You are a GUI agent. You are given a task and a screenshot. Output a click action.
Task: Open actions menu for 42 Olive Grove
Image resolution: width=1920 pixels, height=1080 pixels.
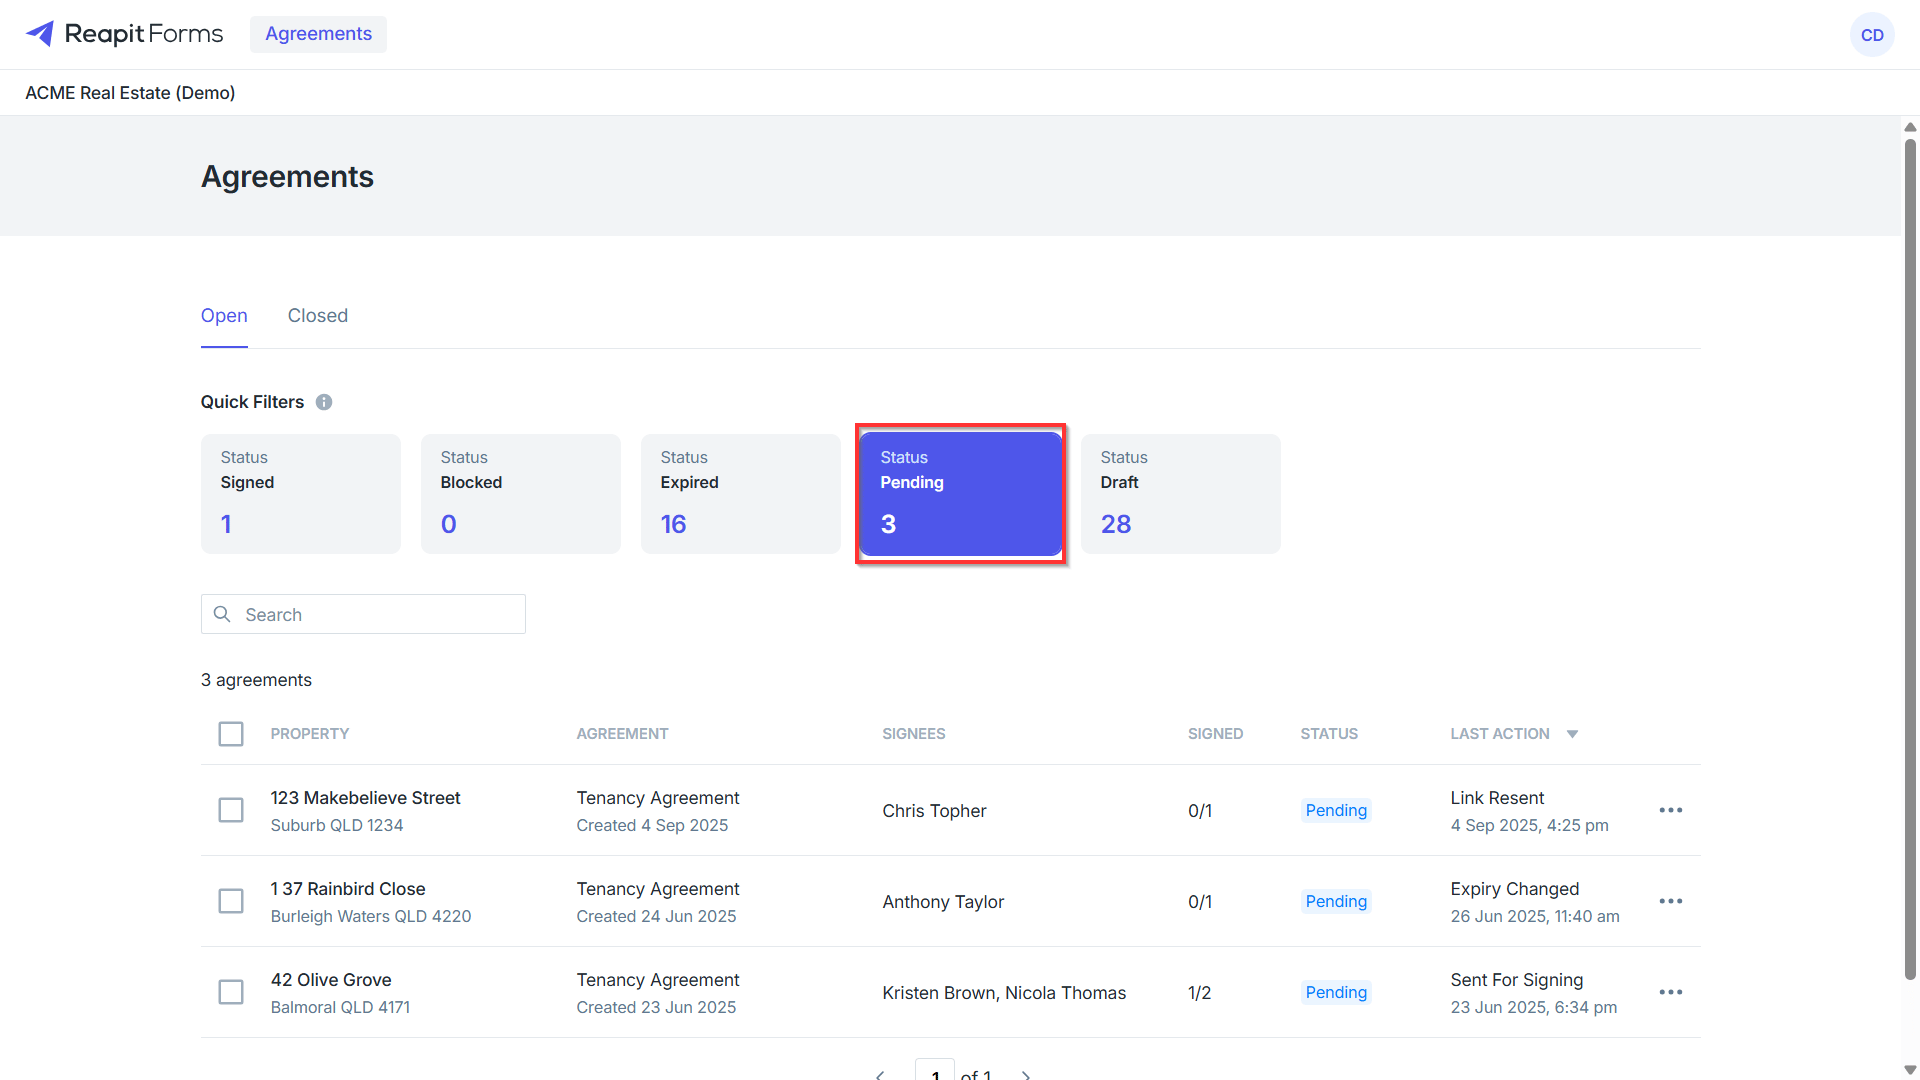(1671, 992)
